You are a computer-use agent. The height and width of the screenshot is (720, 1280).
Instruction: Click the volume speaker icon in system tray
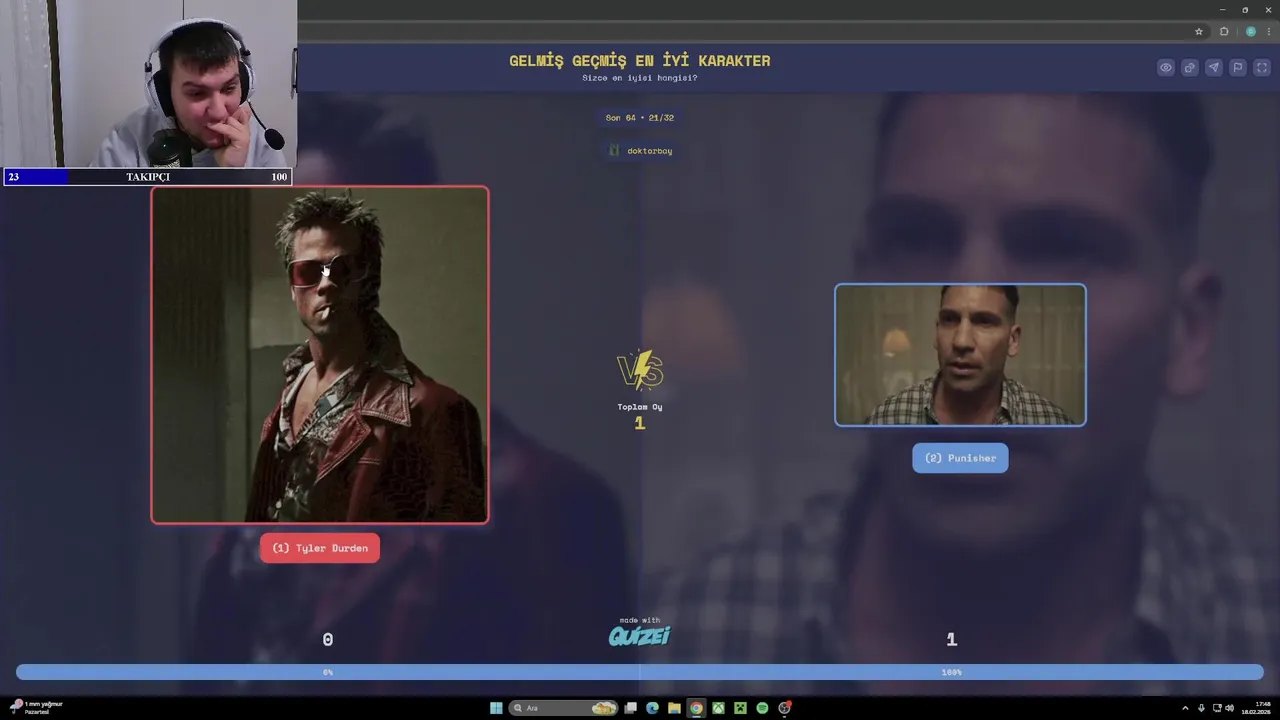1229,708
